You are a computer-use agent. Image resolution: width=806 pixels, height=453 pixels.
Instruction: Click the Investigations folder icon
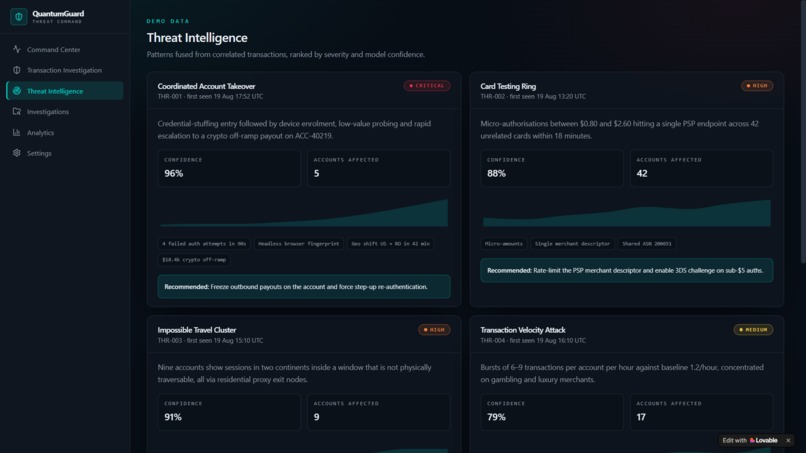point(17,112)
